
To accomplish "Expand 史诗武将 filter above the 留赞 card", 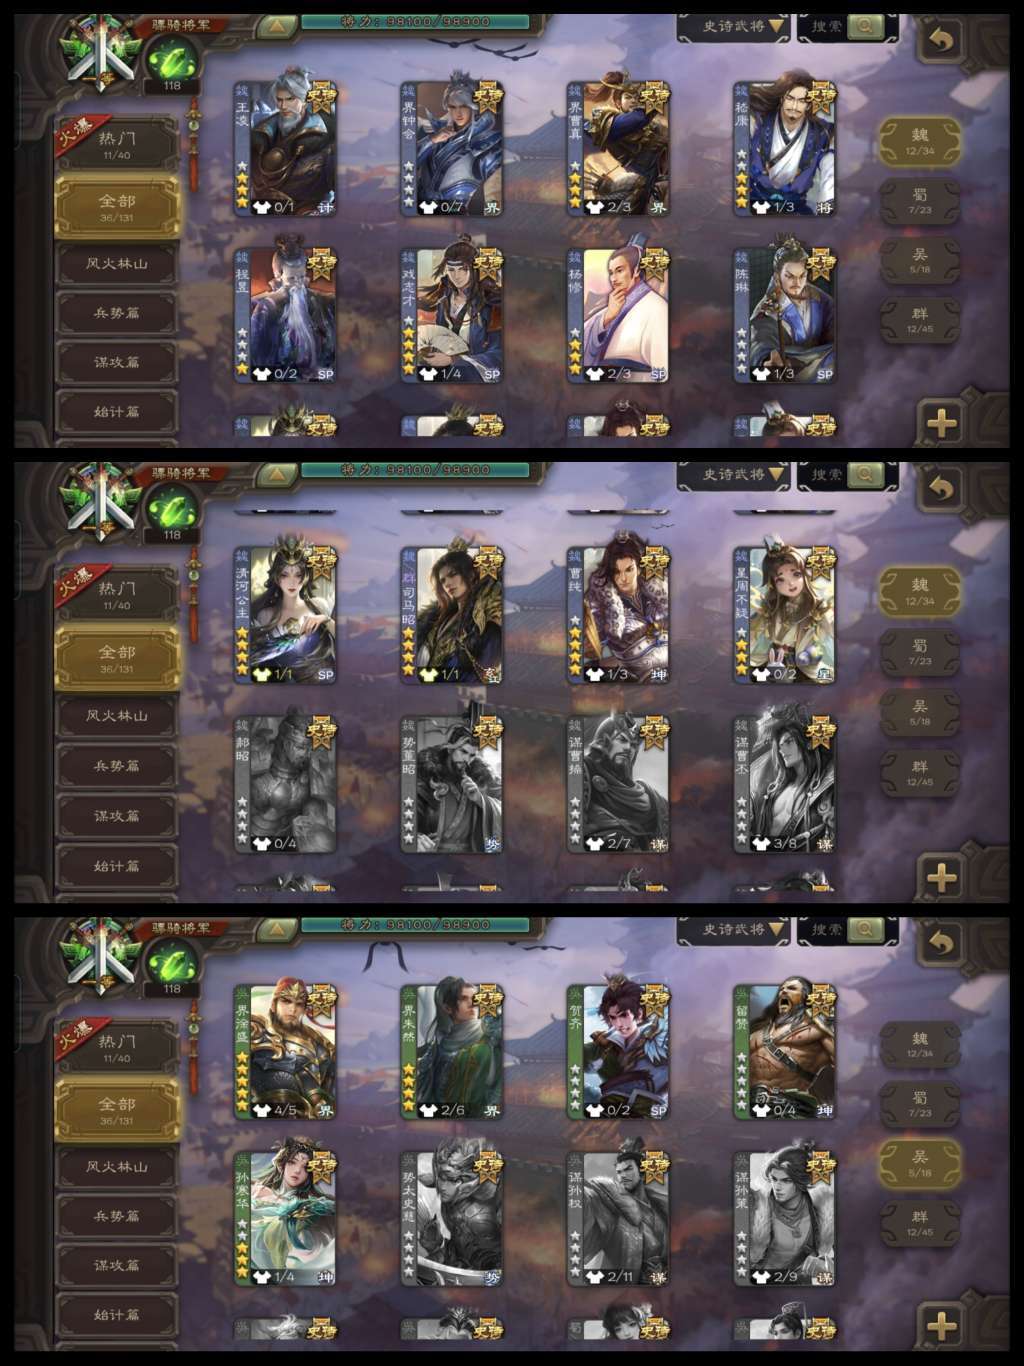I will point(734,929).
